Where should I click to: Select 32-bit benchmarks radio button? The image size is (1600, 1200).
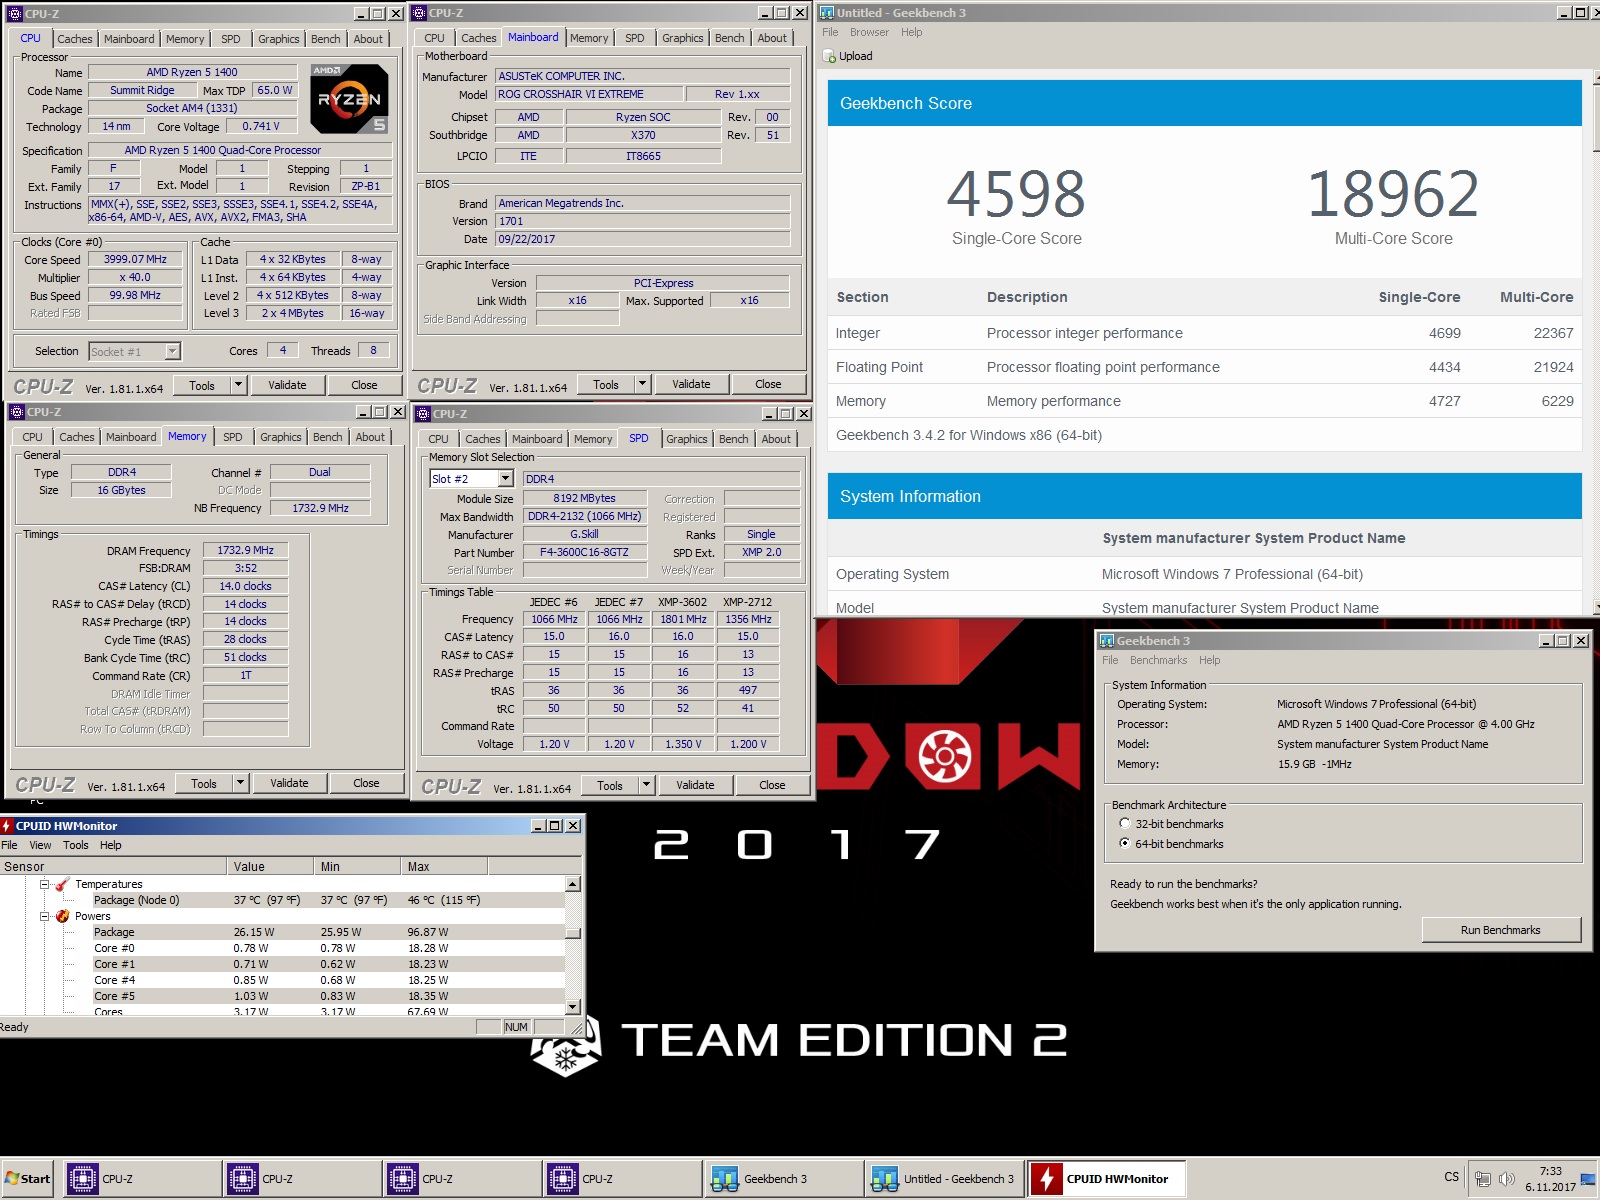(1125, 824)
